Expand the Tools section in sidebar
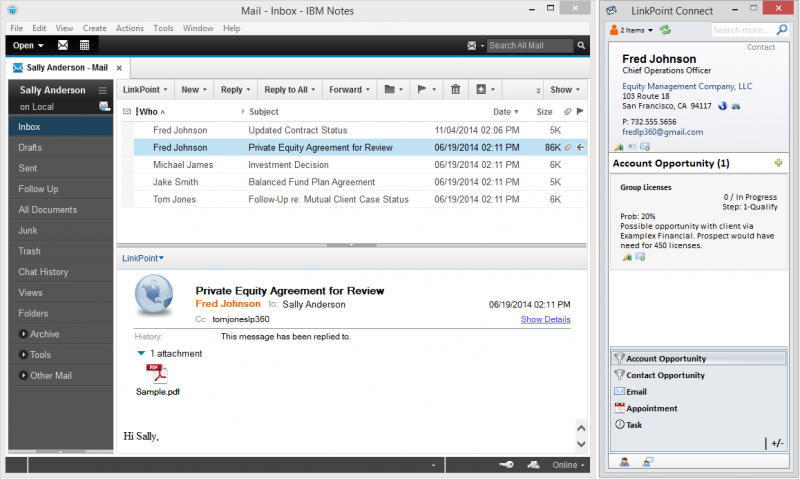This screenshot has height=479, width=800. point(23,355)
